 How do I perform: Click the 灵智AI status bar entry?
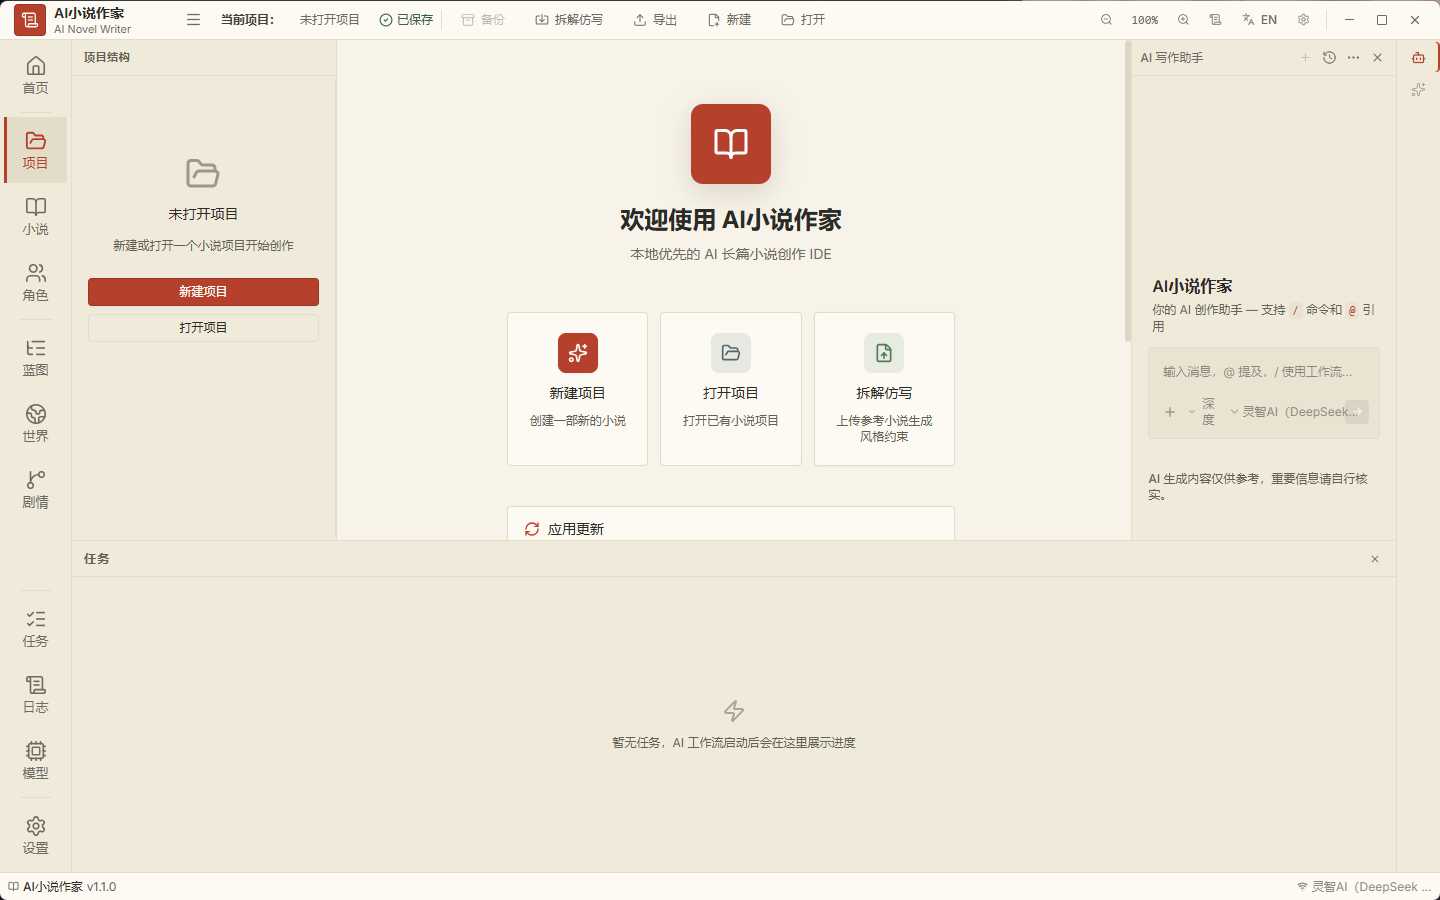[x=1364, y=887]
